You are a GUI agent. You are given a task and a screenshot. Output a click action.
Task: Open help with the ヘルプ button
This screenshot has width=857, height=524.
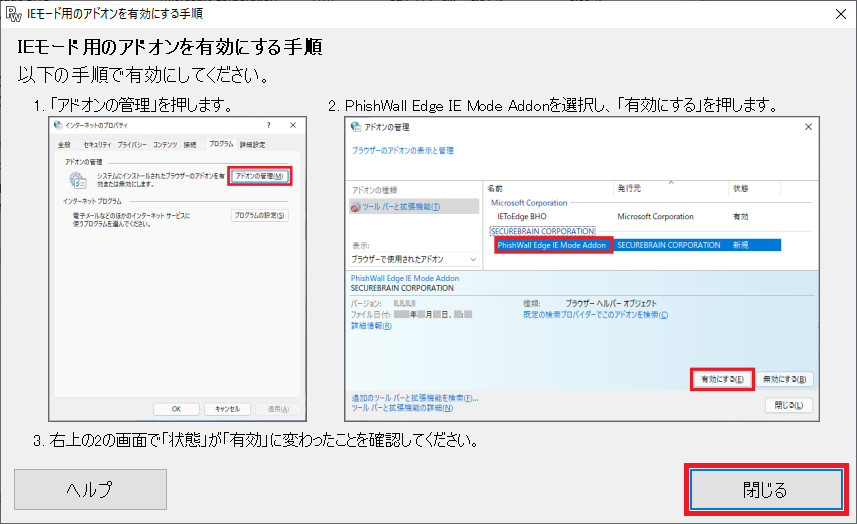pyautogui.click(x=90, y=490)
